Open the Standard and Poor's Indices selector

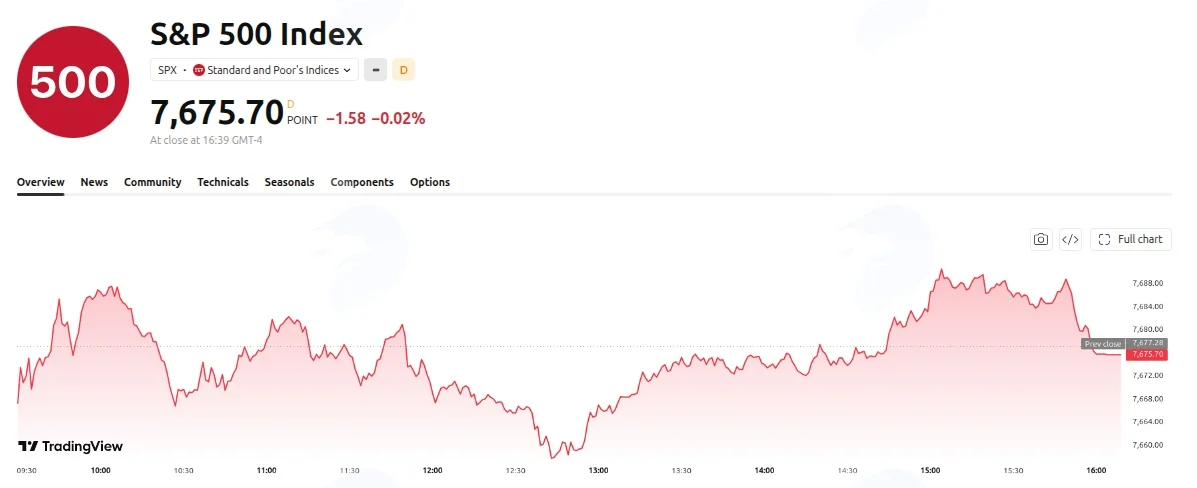(253, 69)
